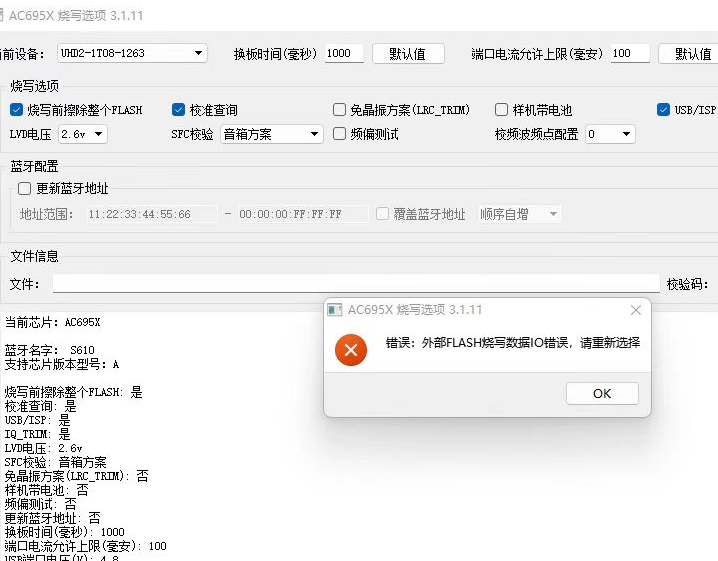The image size is (718, 561).
Task: Click log line 当前芯片: AC695X
Action: point(52,322)
